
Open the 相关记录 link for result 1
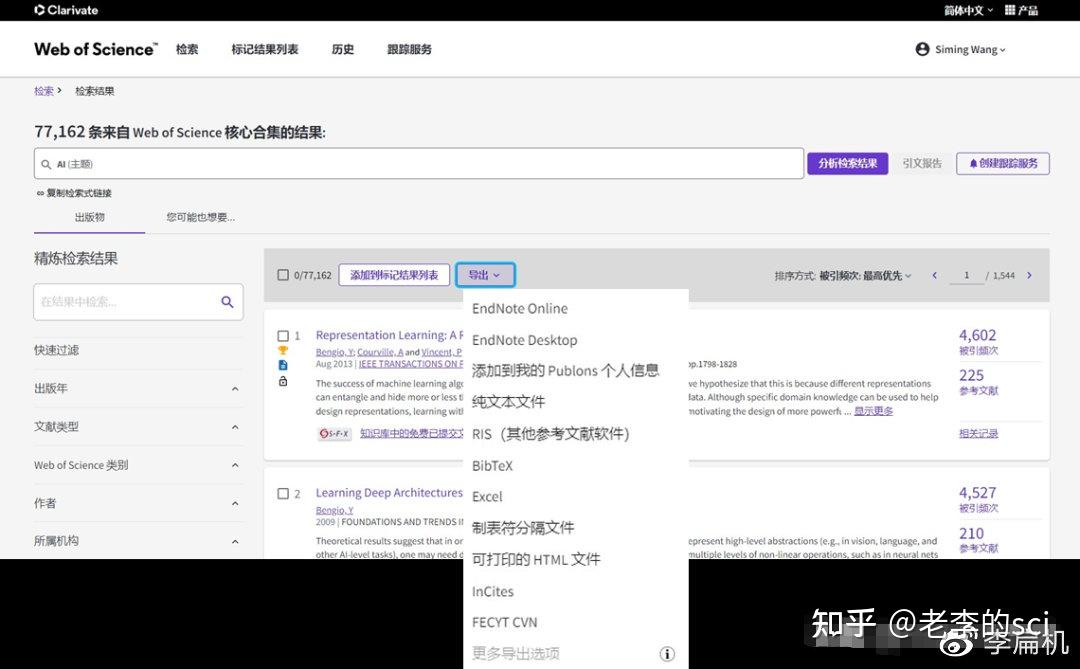[x=977, y=432]
